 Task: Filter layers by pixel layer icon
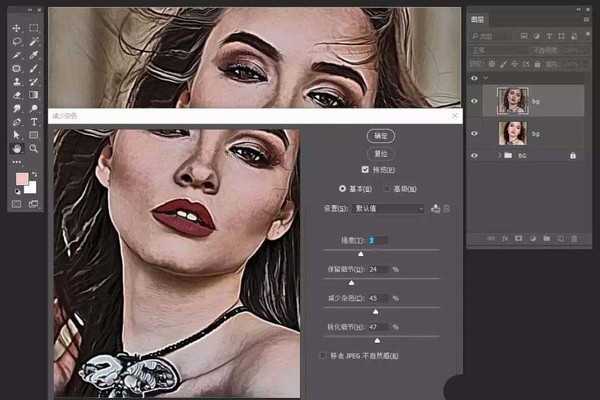[524, 36]
